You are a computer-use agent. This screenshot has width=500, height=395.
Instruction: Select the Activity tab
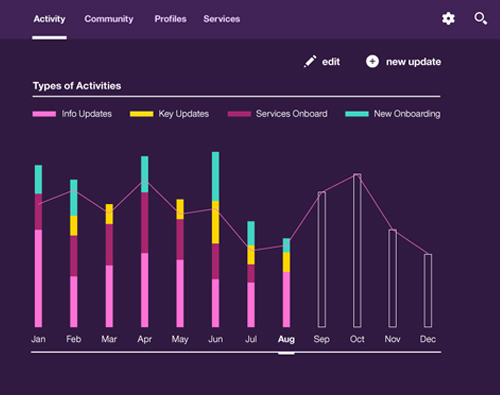click(49, 19)
